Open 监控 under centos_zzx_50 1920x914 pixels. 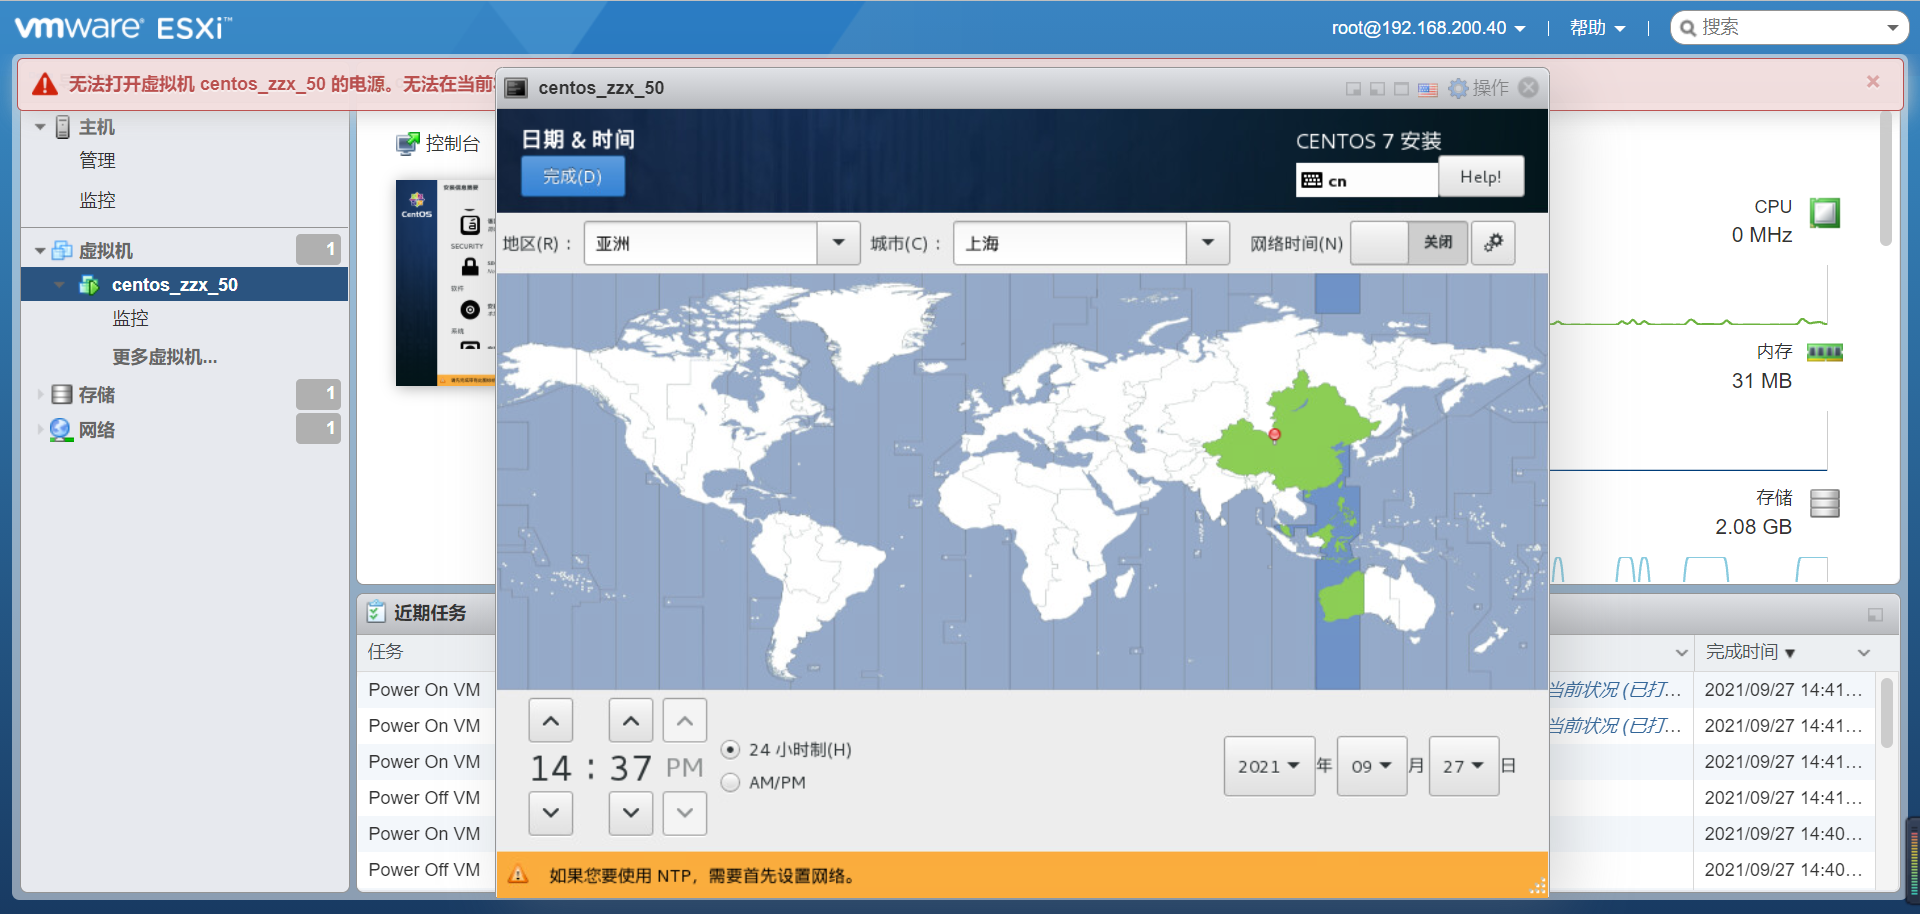pos(130,318)
